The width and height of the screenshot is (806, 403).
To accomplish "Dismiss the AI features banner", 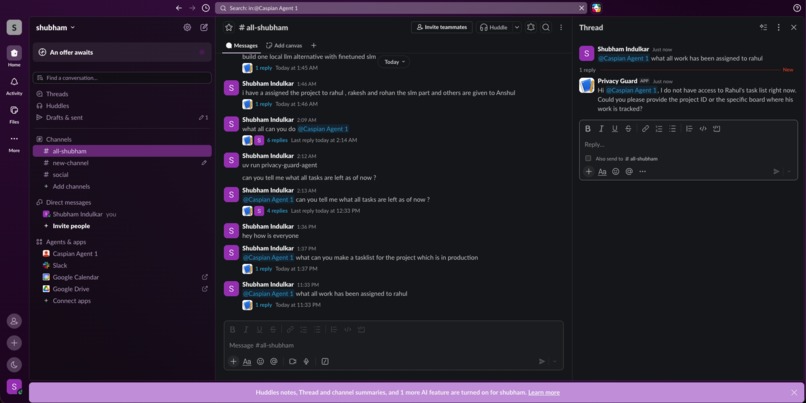I will click(x=794, y=393).
